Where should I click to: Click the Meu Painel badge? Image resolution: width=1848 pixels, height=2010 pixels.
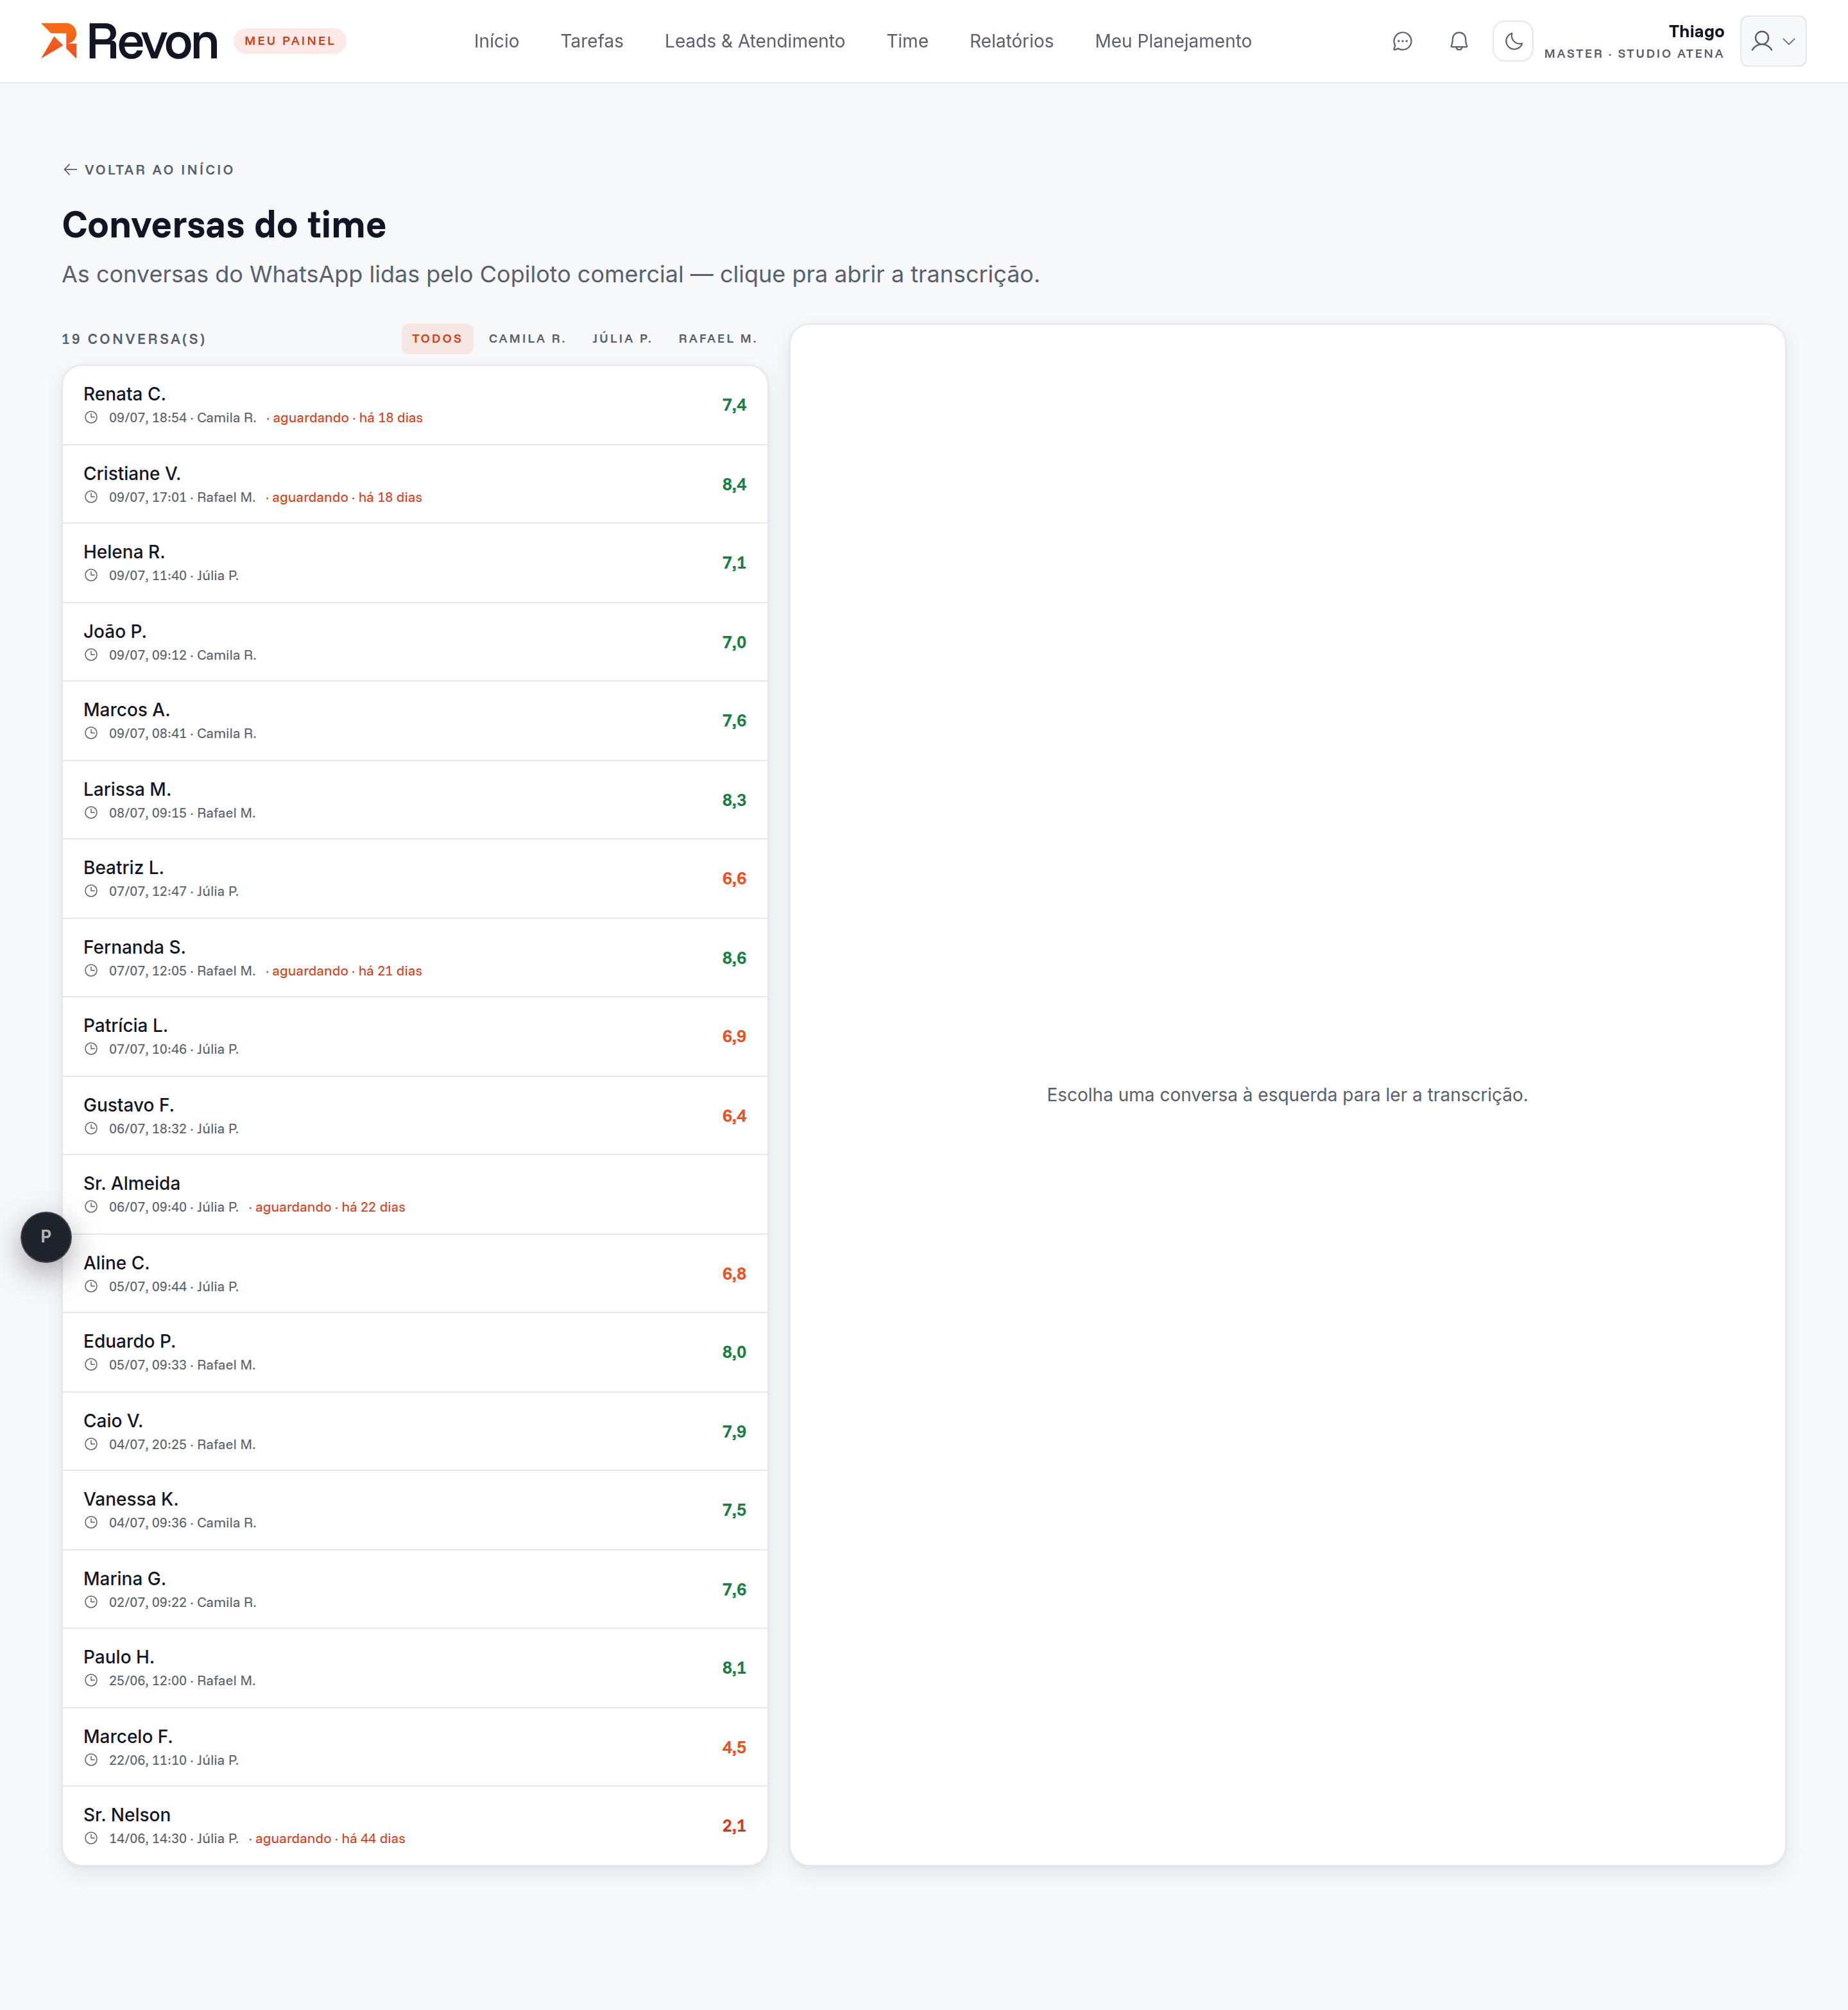point(290,41)
